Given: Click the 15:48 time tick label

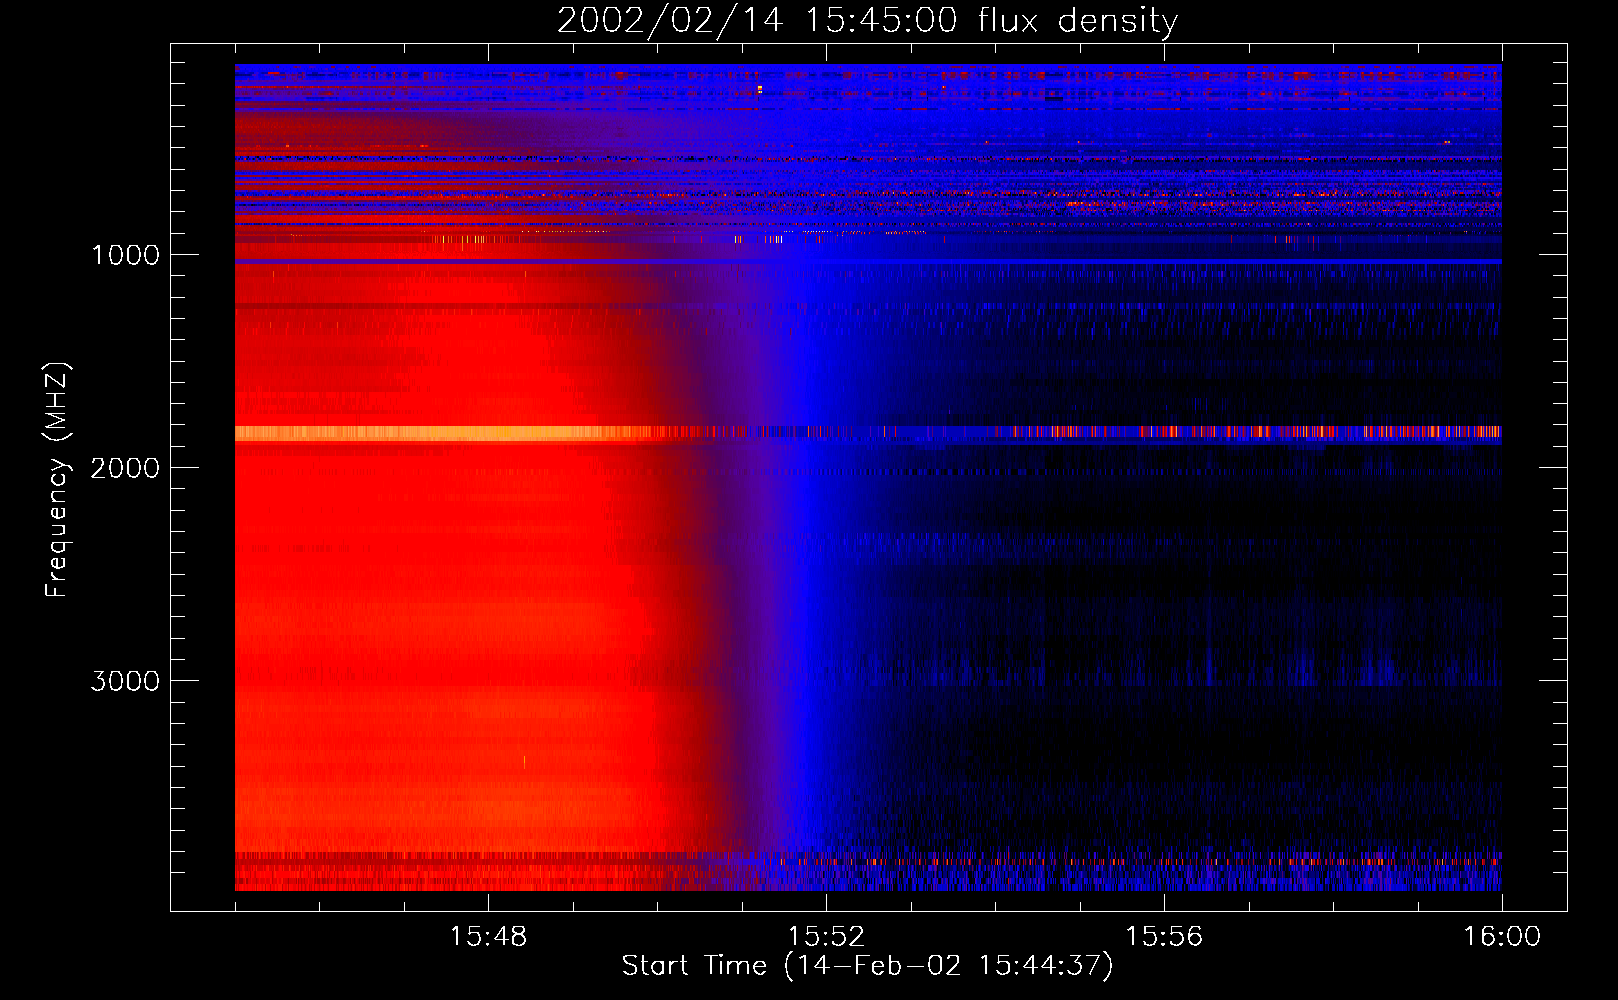Looking at the screenshot, I should (488, 937).
